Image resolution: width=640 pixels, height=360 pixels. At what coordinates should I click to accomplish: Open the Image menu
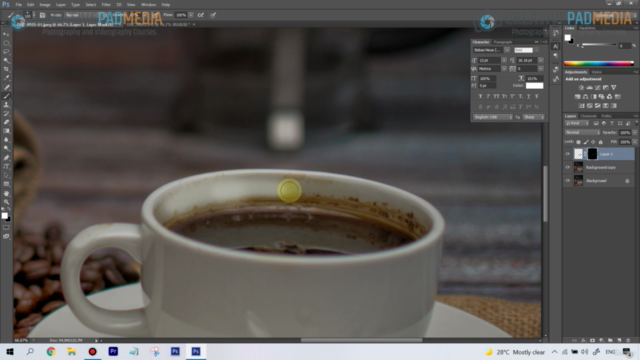(45, 4)
